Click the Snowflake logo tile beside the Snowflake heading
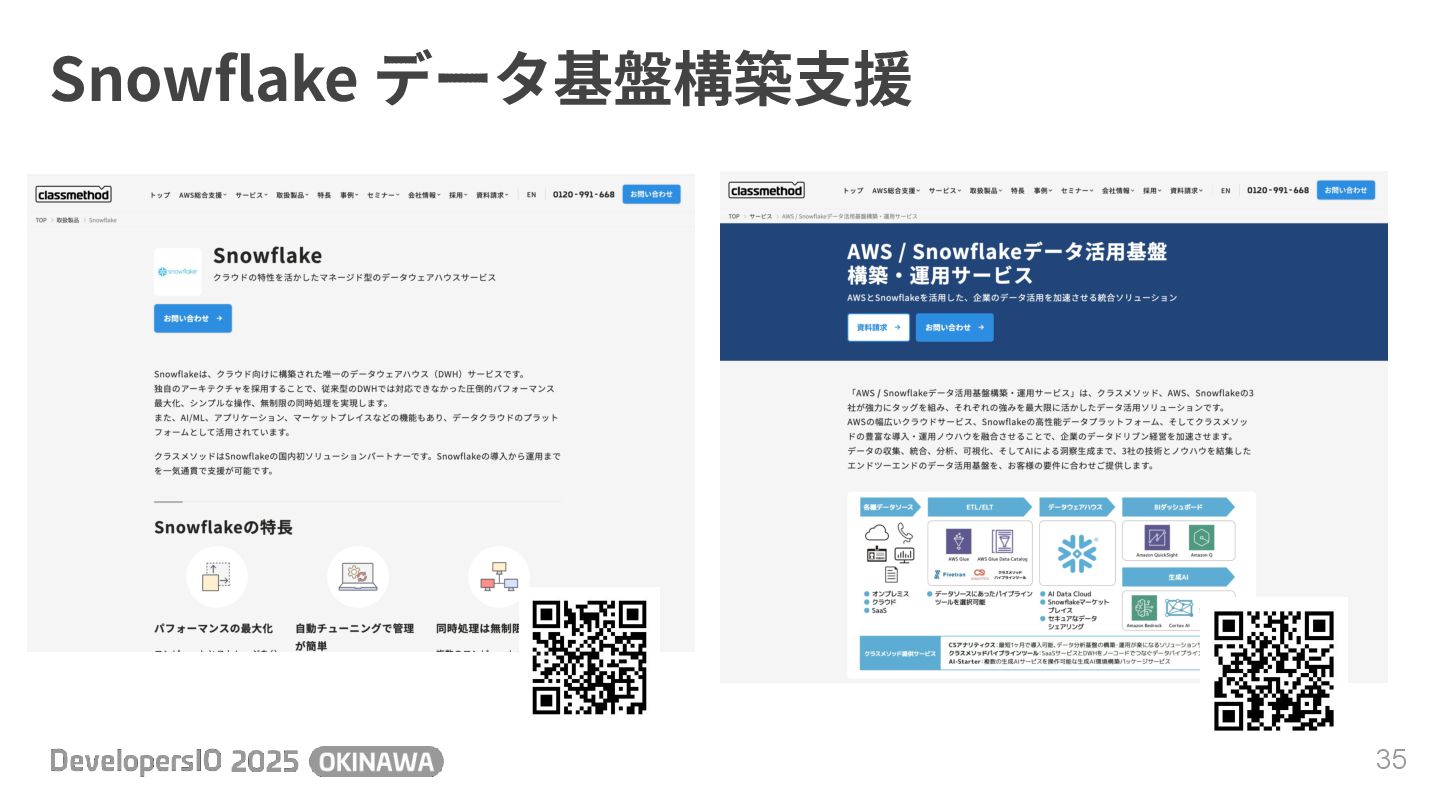The height and width of the screenshot is (810, 1440). [x=178, y=271]
